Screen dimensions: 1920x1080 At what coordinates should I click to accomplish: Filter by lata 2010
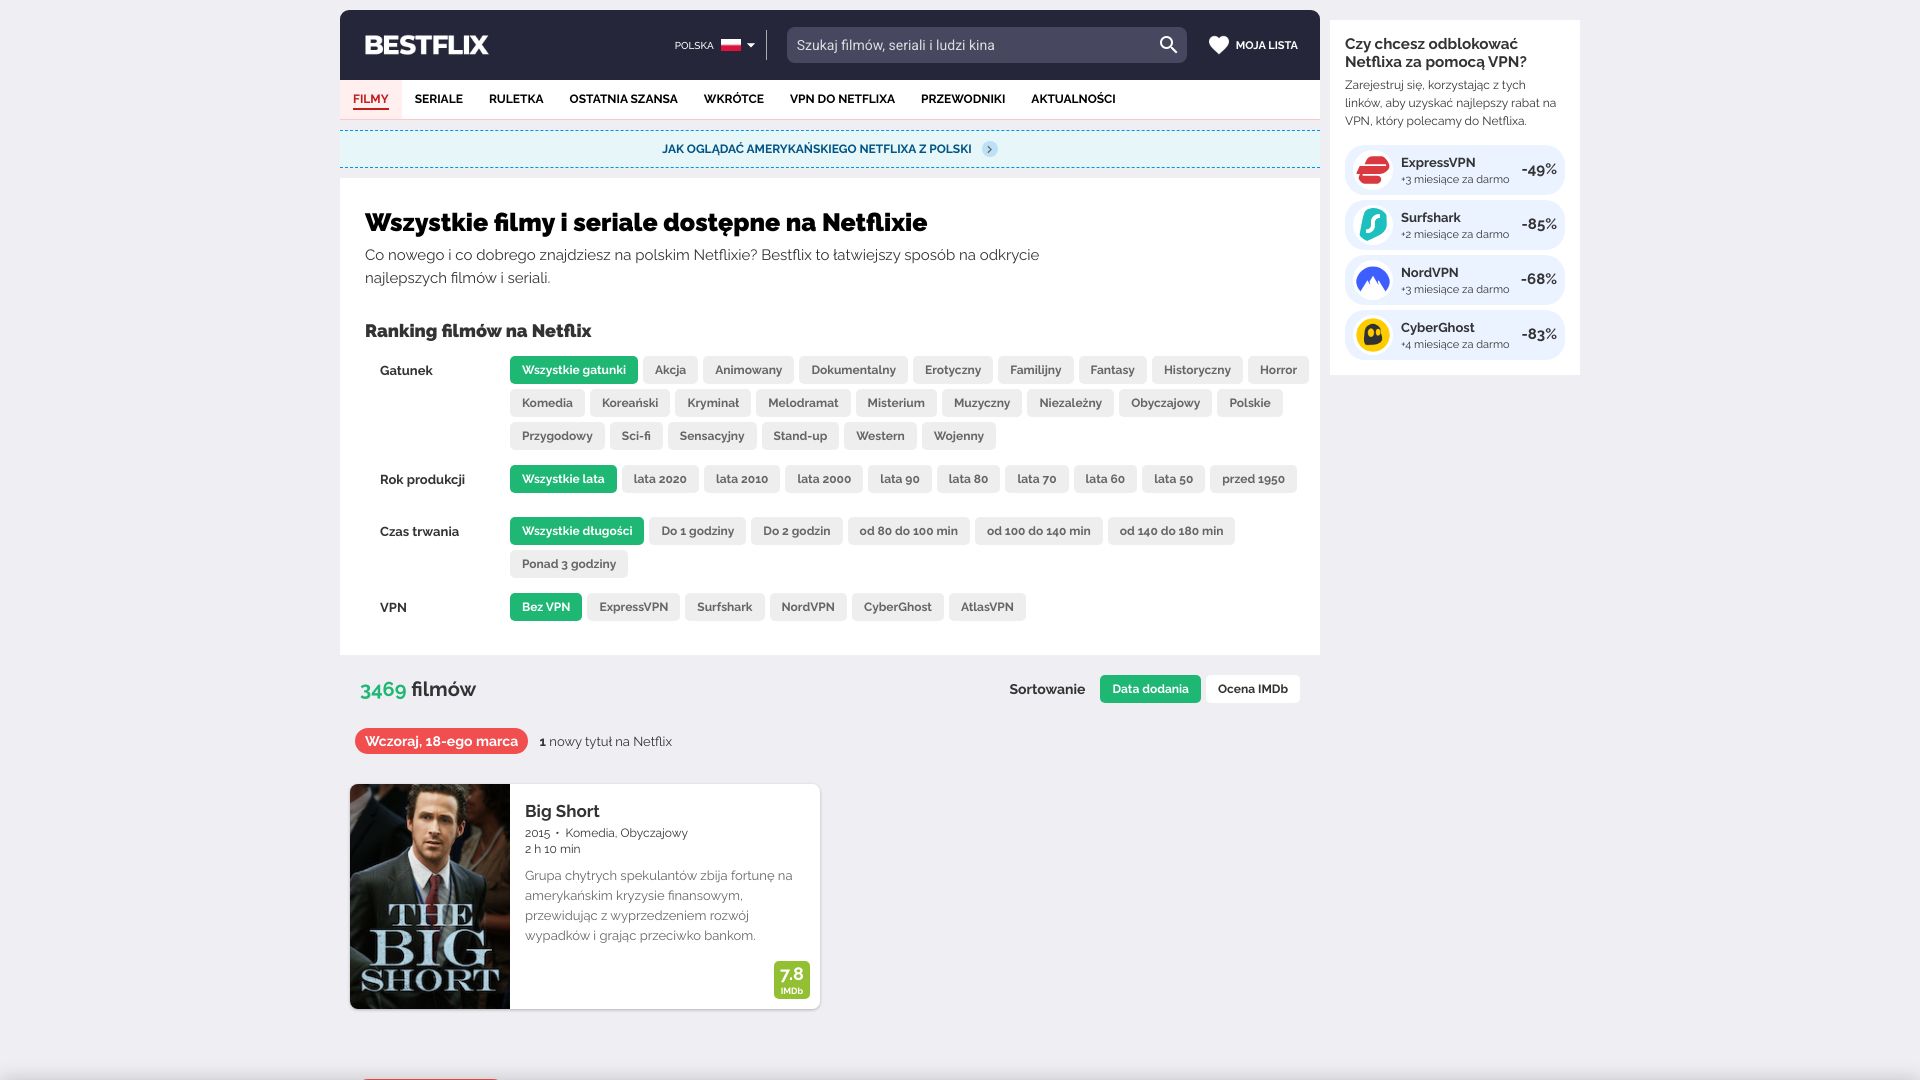pyautogui.click(x=742, y=479)
